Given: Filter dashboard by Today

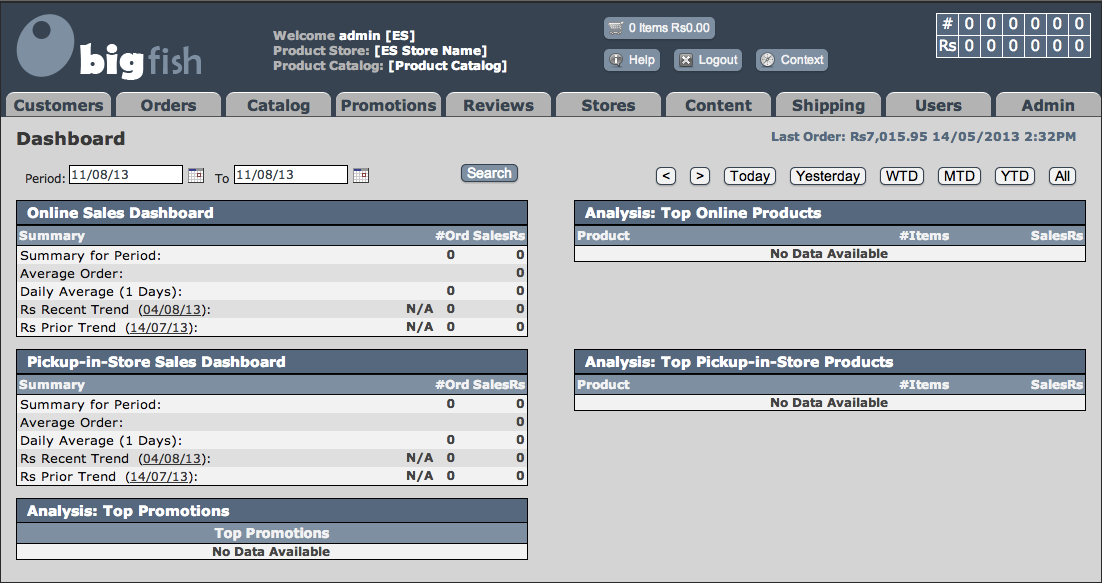Looking at the screenshot, I should click(x=750, y=176).
